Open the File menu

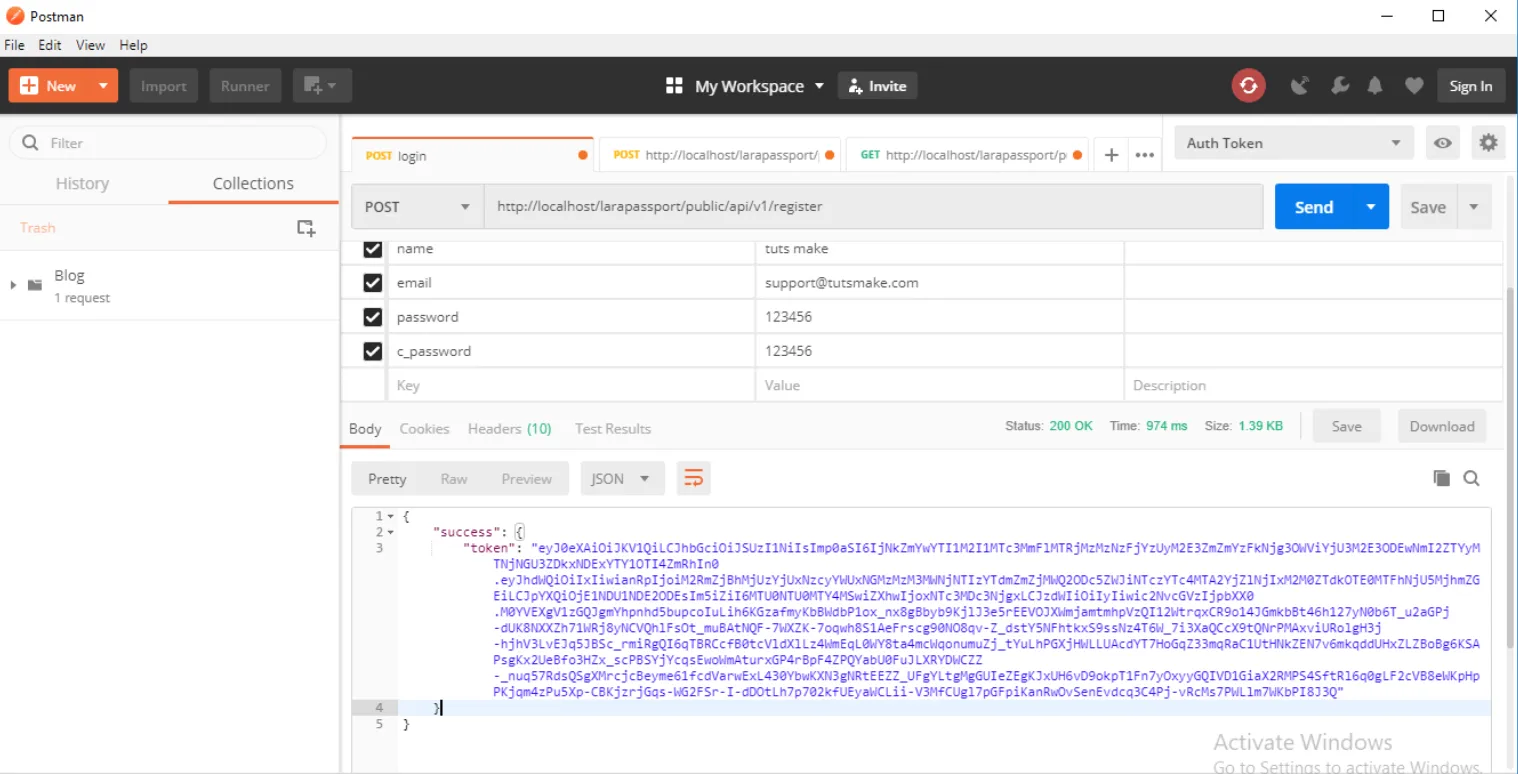14,45
